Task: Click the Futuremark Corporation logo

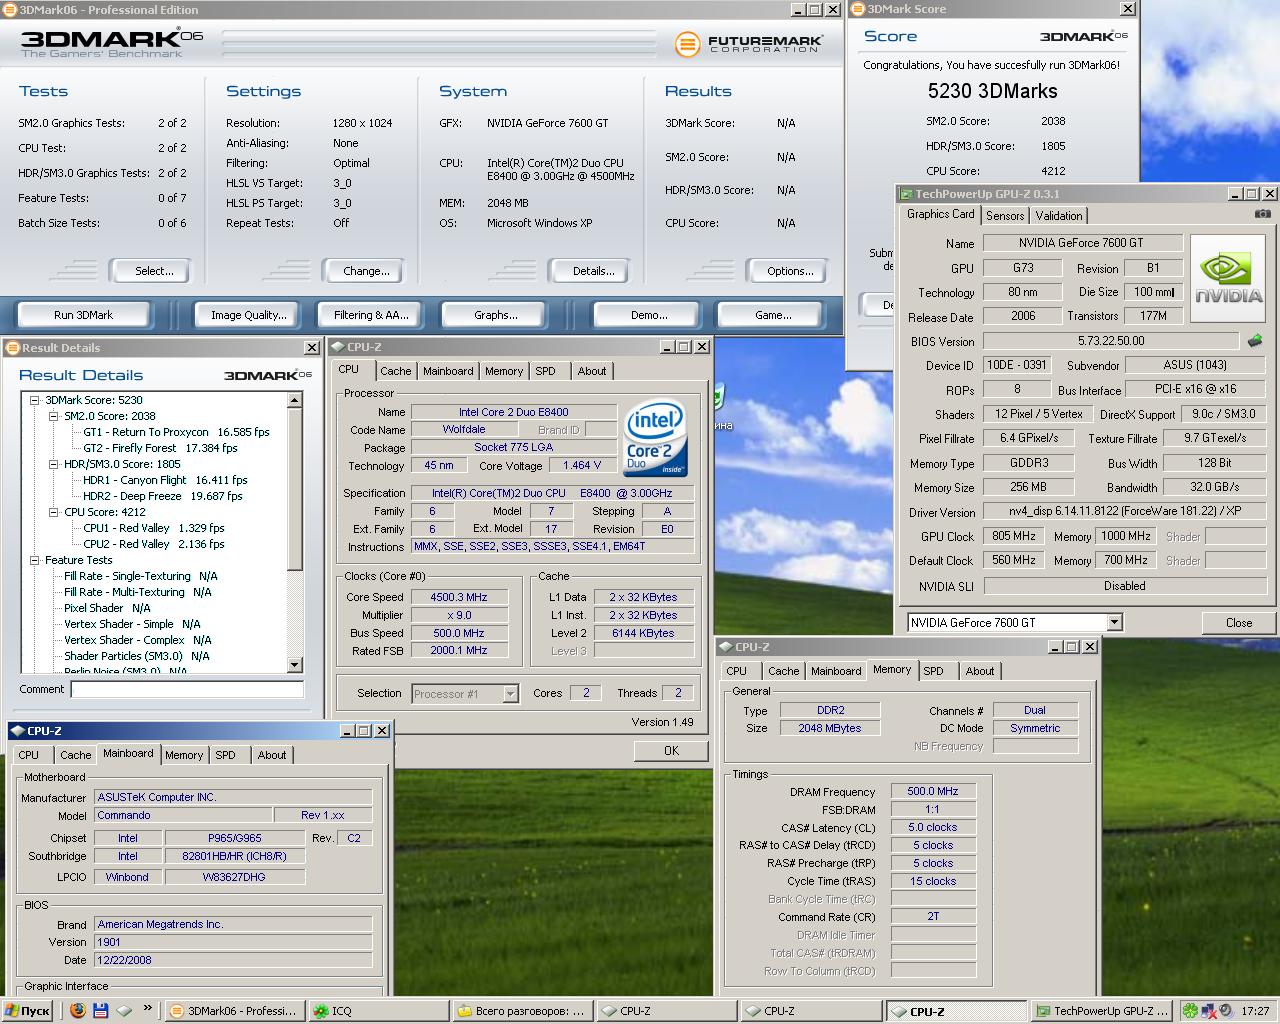Action: click(749, 44)
